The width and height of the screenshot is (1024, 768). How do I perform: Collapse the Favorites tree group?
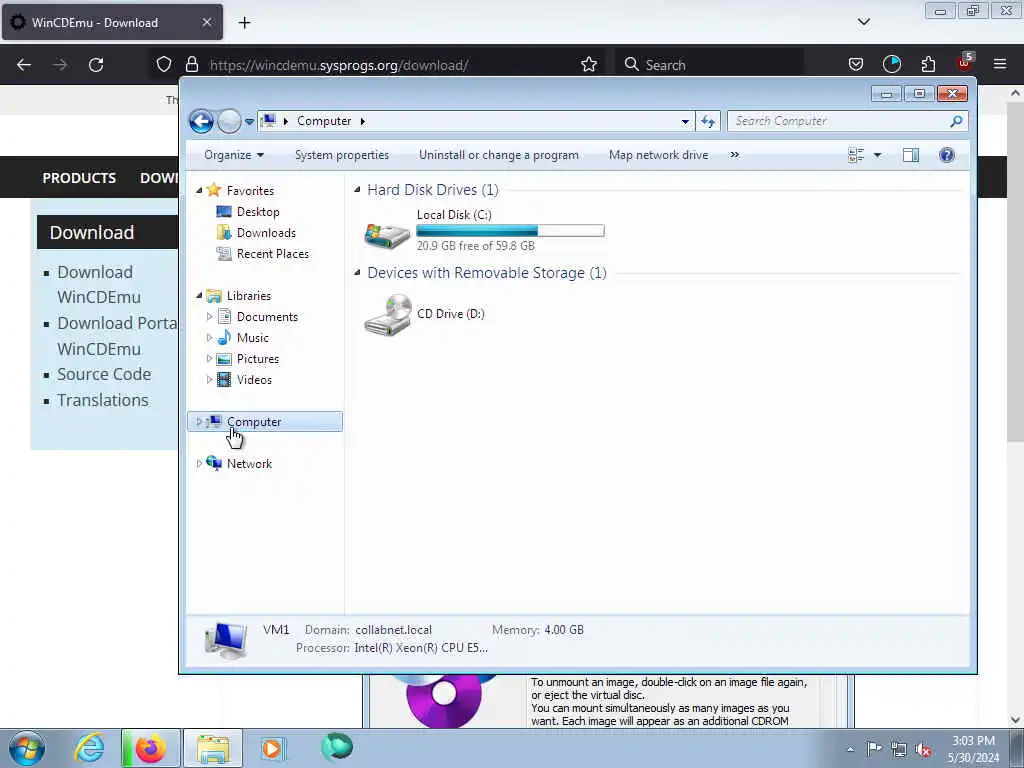coord(199,190)
